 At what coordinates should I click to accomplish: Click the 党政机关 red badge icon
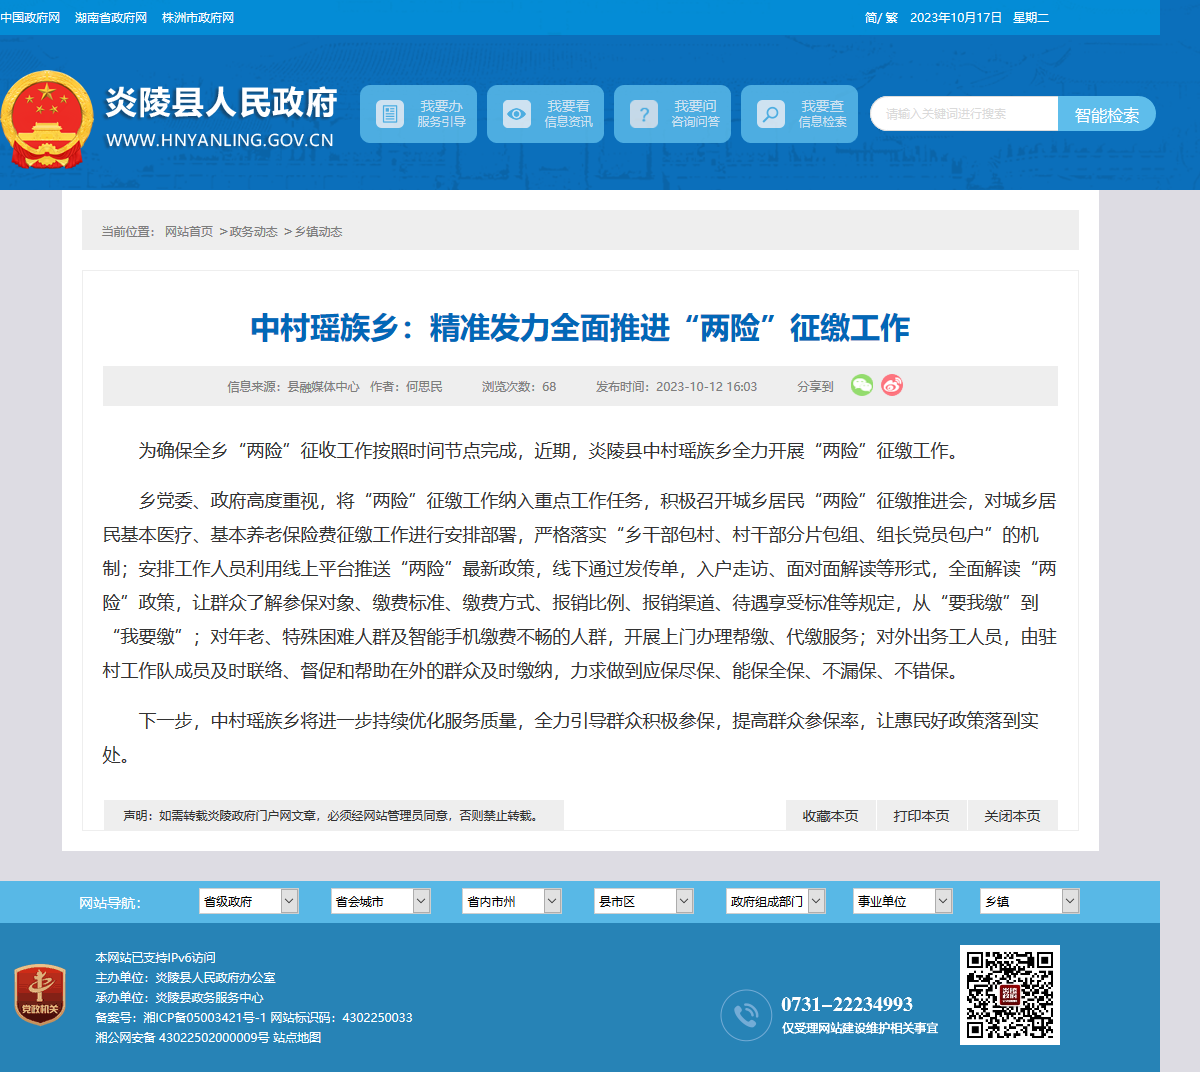click(x=41, y=995)
